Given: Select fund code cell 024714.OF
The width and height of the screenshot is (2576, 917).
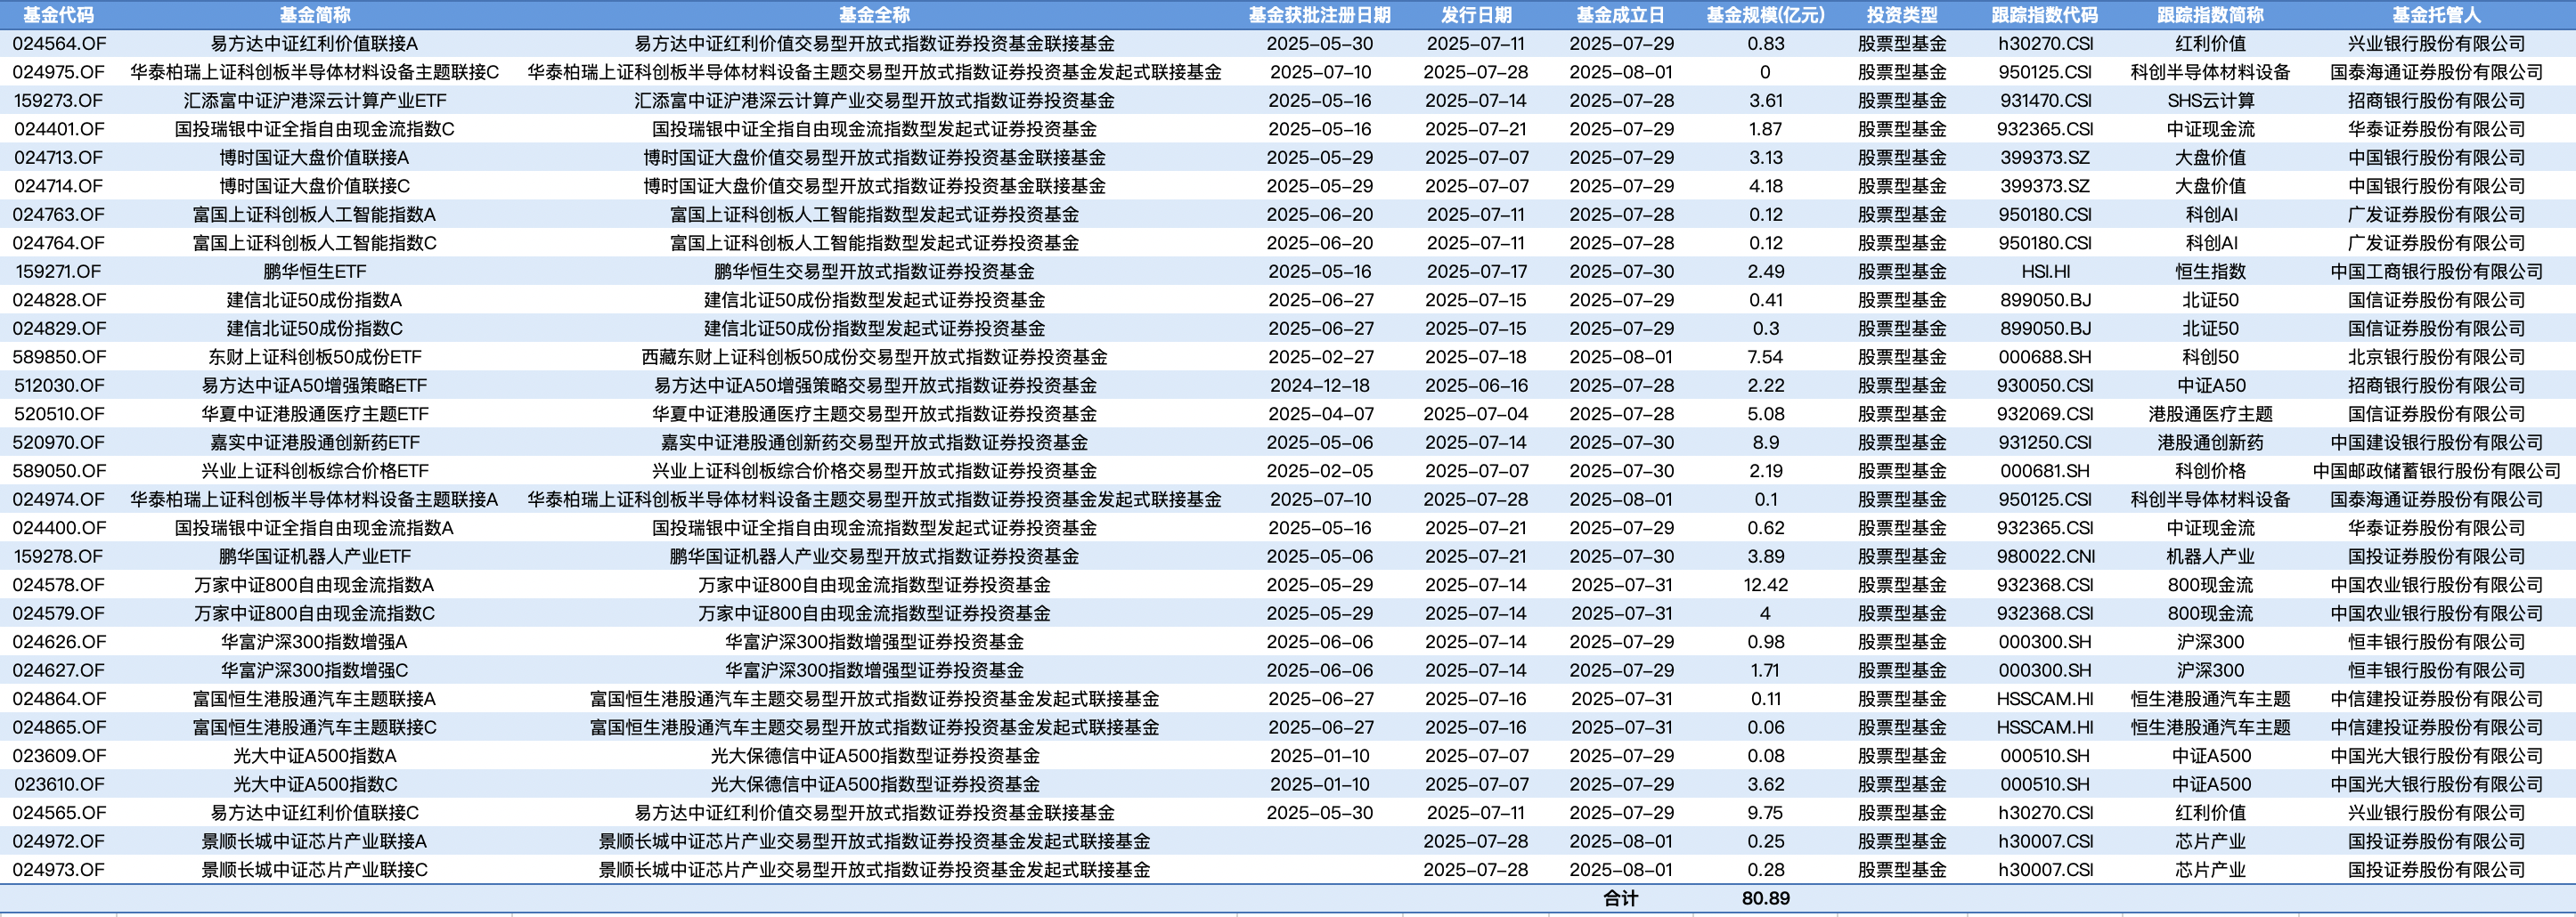Looking at the screenshot, I should 58,186.
